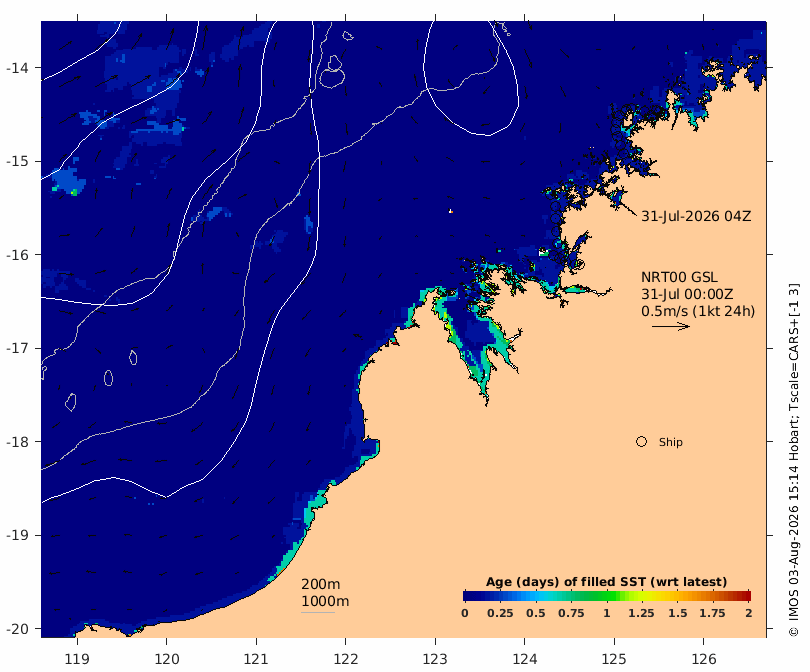Click the 31-Jul-2026 04Z timestamp label
The width and height of the screenshot is (810, 672).
pos(696,216)
